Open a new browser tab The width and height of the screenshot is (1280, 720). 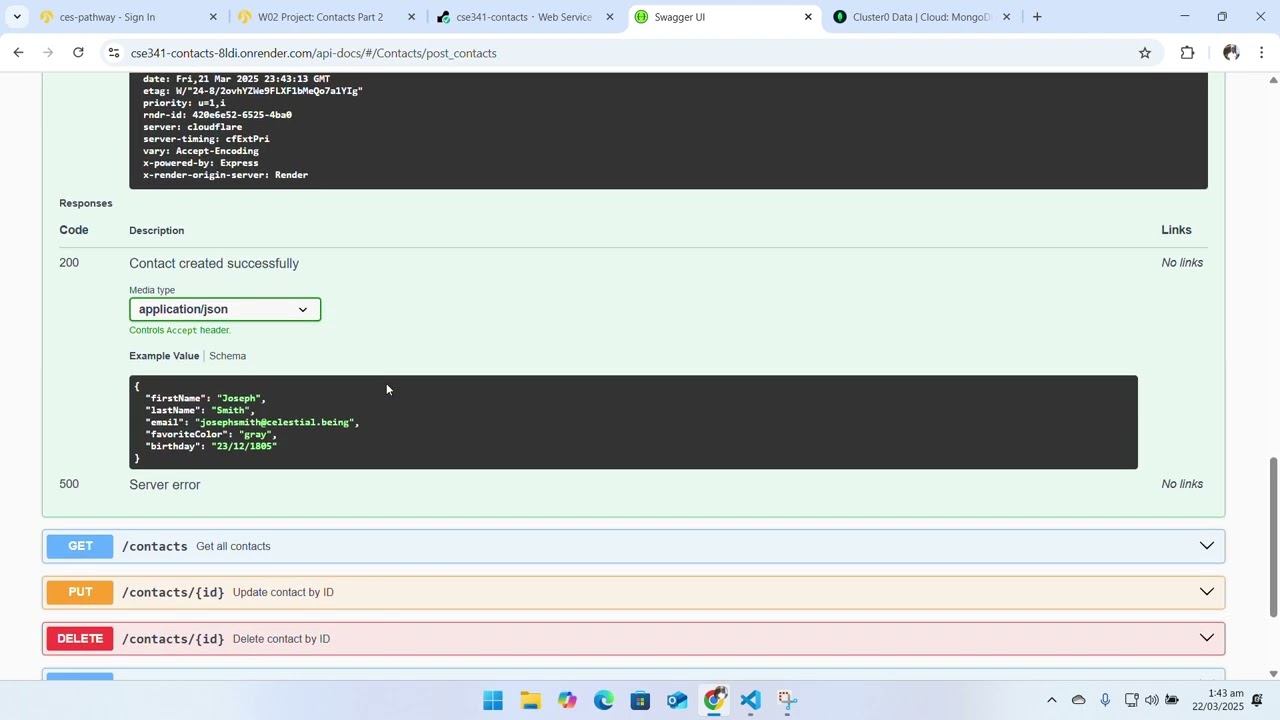tap(1037, 17)
